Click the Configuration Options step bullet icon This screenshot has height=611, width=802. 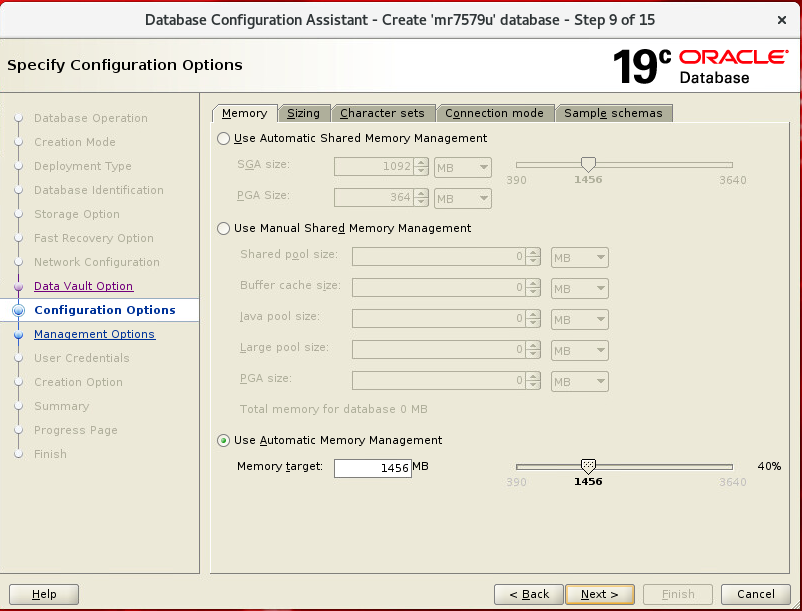click(18, 310)
